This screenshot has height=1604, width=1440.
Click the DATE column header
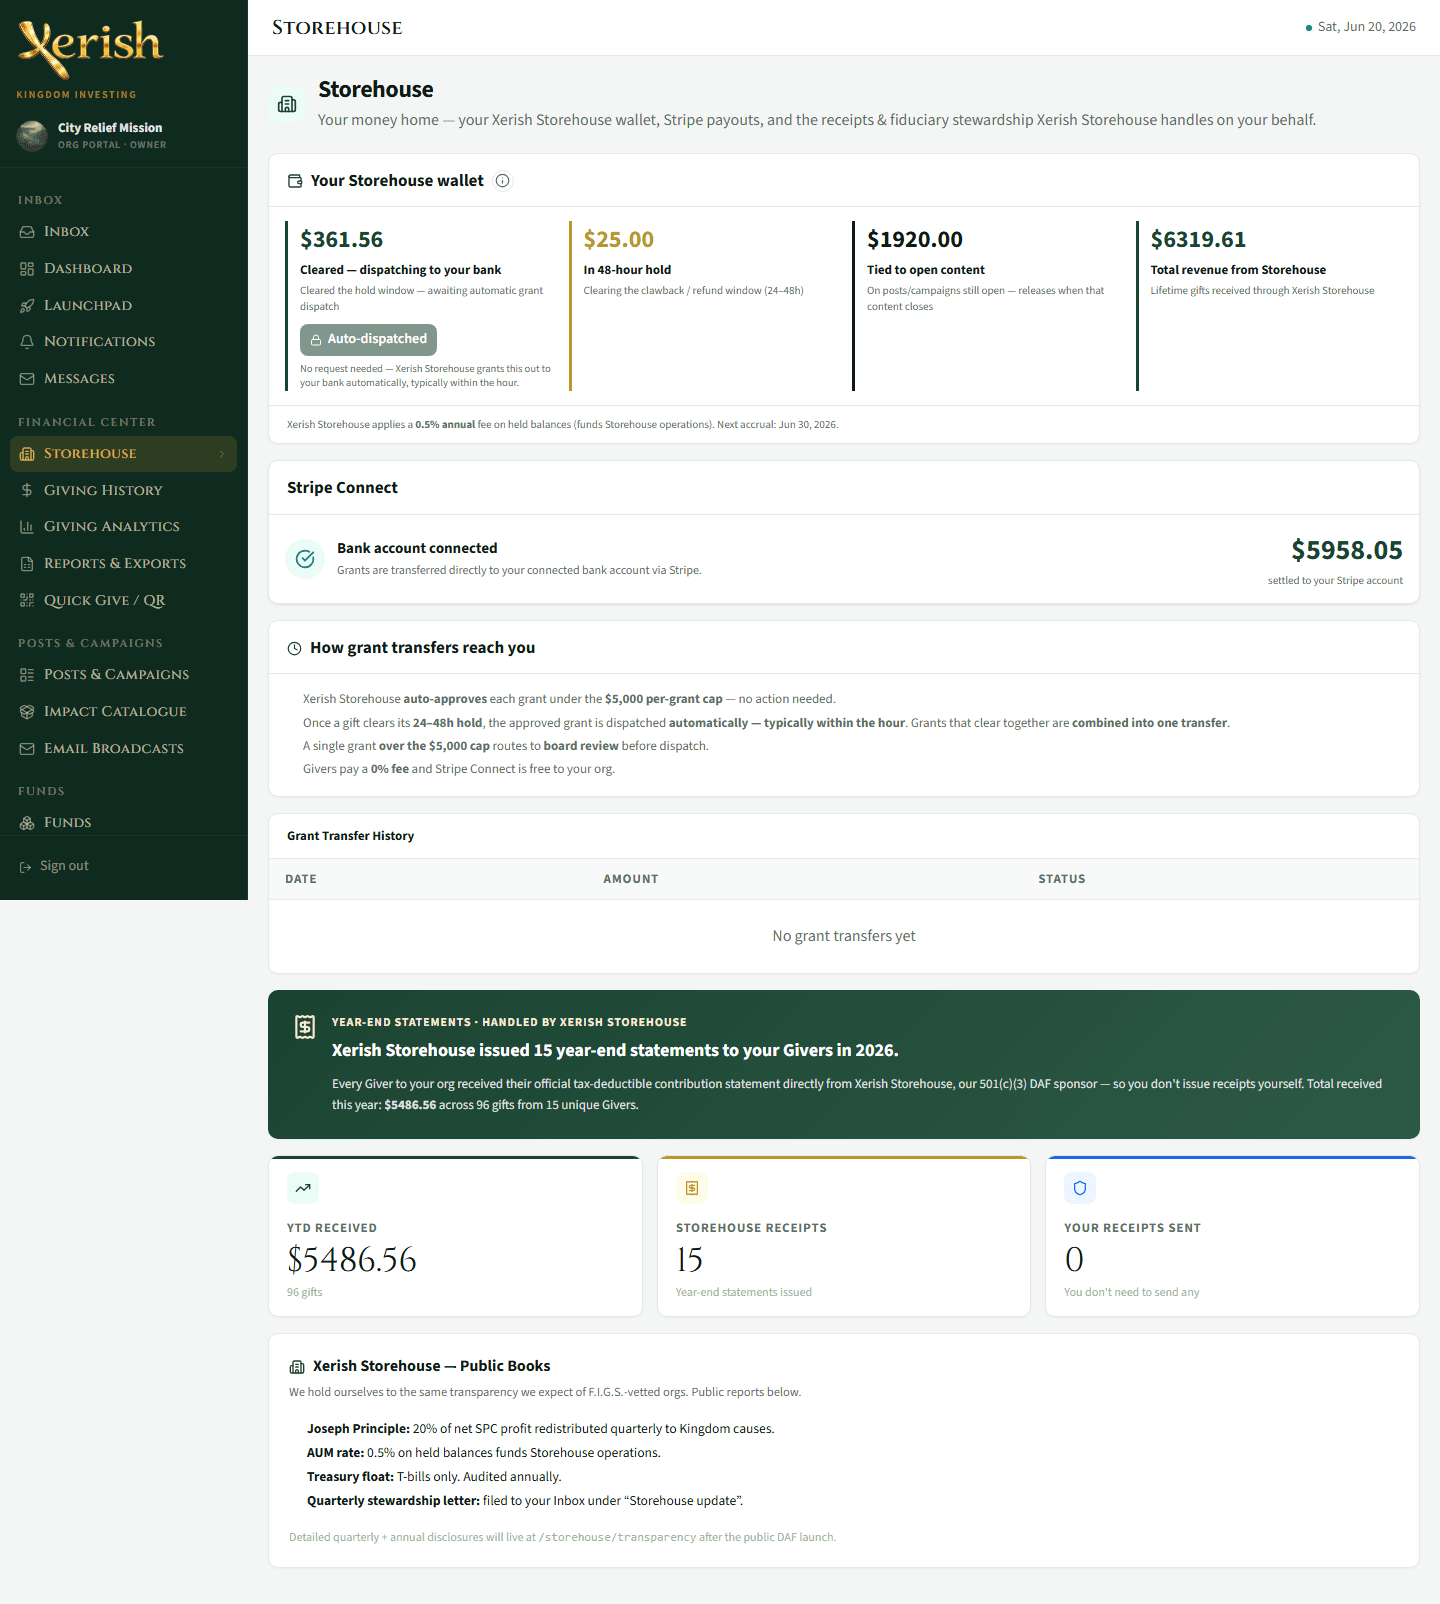(301, 880)
